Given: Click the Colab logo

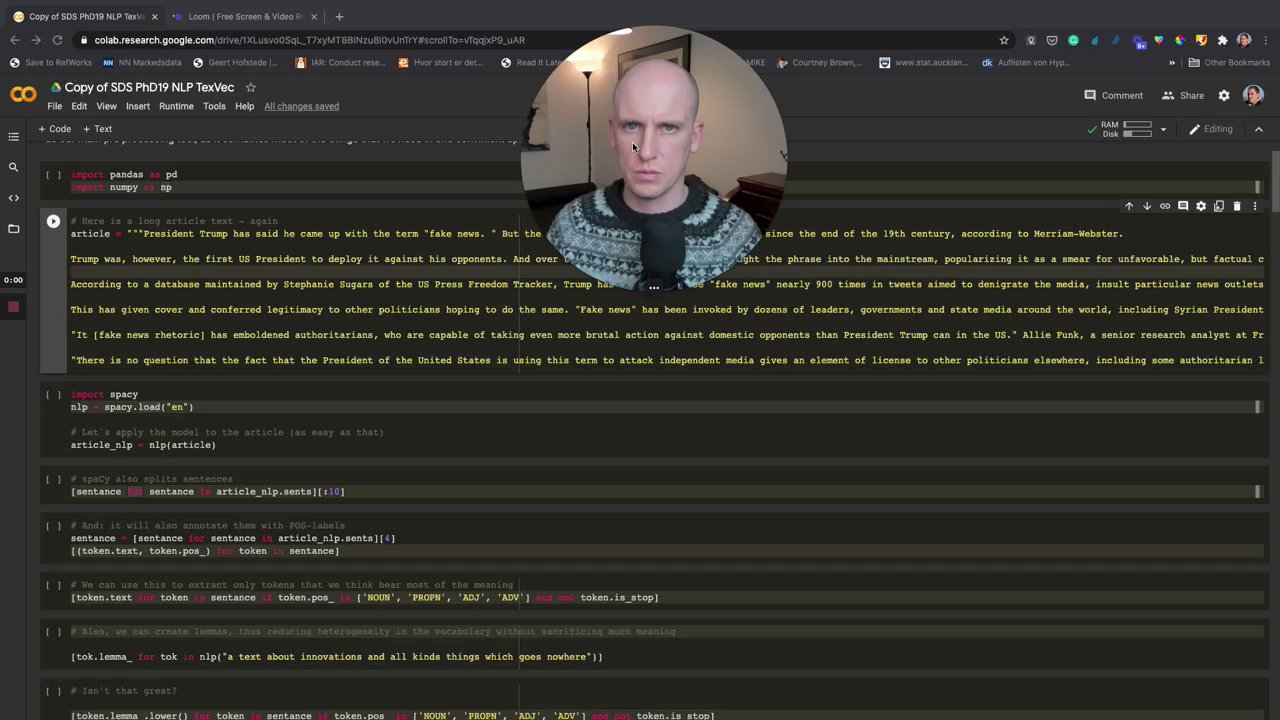Looking at the screenshot, I should click(23, 95).
